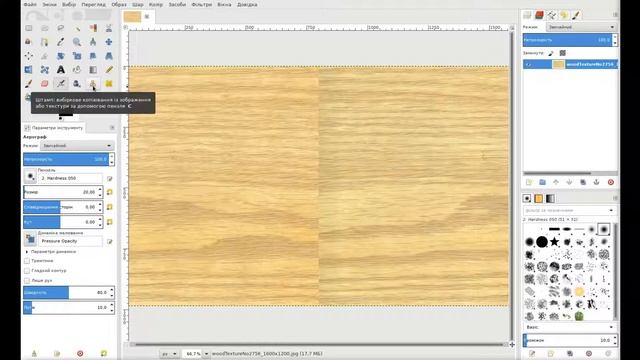Open the Файл menu

30,4
